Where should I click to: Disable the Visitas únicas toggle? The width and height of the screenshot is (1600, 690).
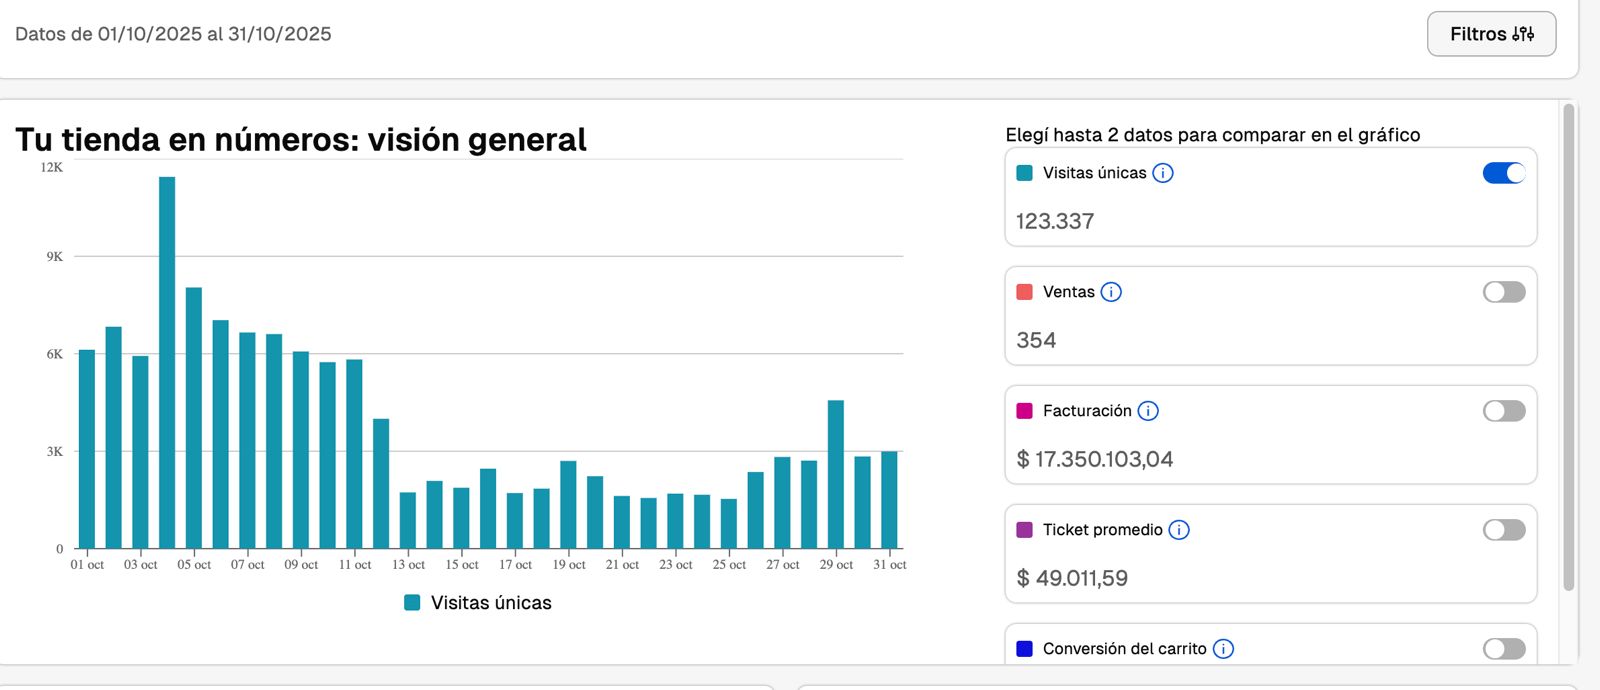point(1503,173)
